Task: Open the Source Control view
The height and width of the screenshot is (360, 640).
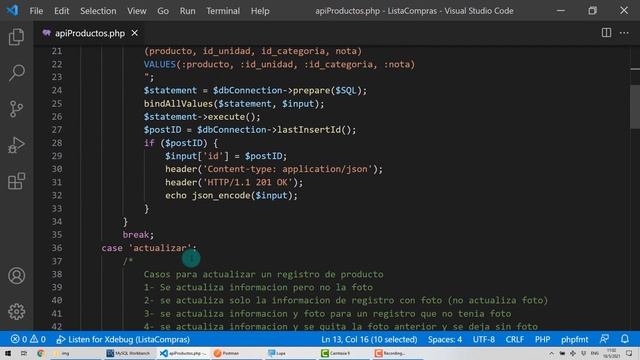Action: pyautogui.click(x=16, y=109)
